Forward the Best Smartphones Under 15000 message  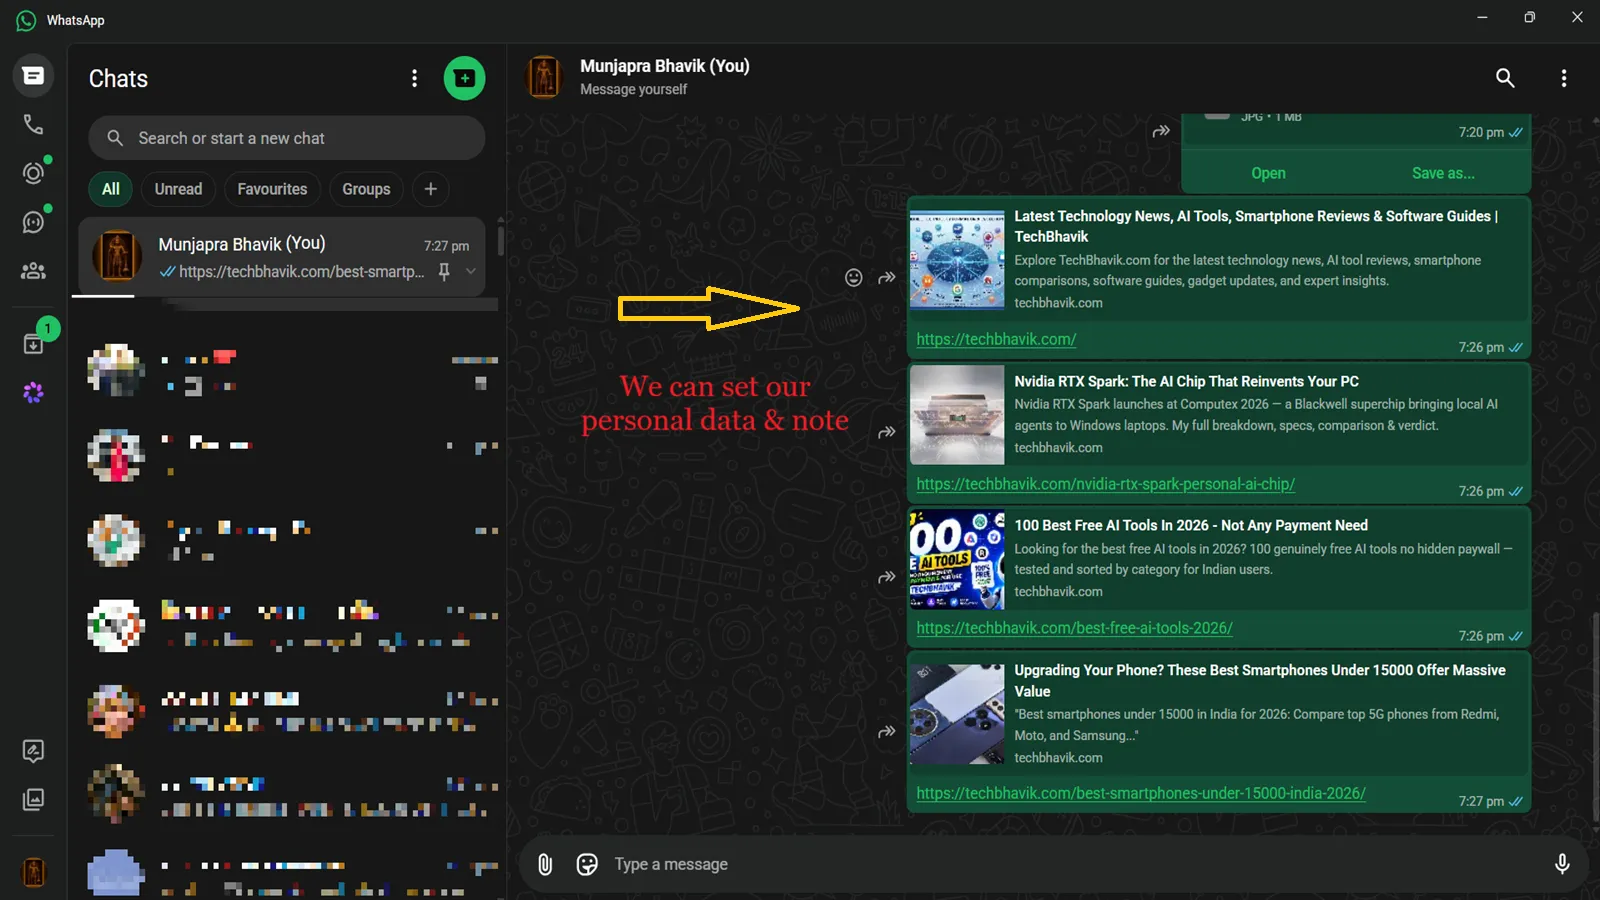click(x=887, y=732)
